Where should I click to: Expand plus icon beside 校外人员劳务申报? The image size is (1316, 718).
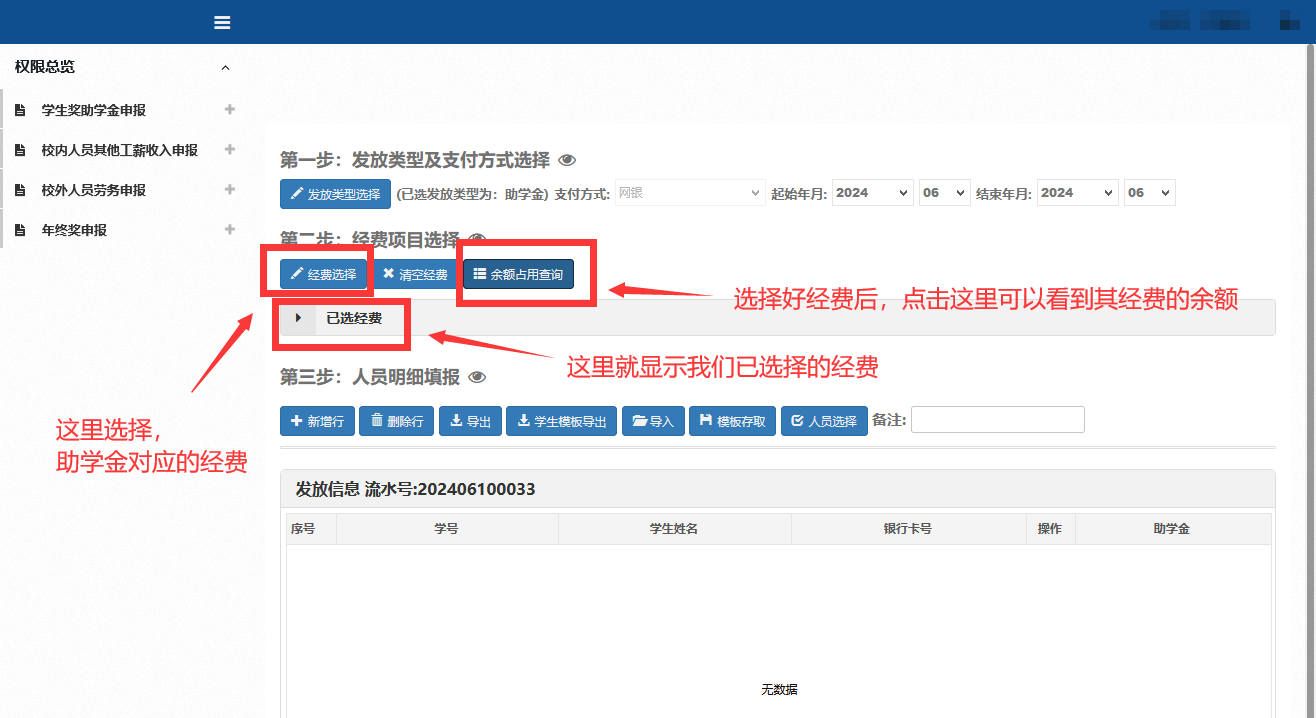pyautogui.click(x=230, y=189)
